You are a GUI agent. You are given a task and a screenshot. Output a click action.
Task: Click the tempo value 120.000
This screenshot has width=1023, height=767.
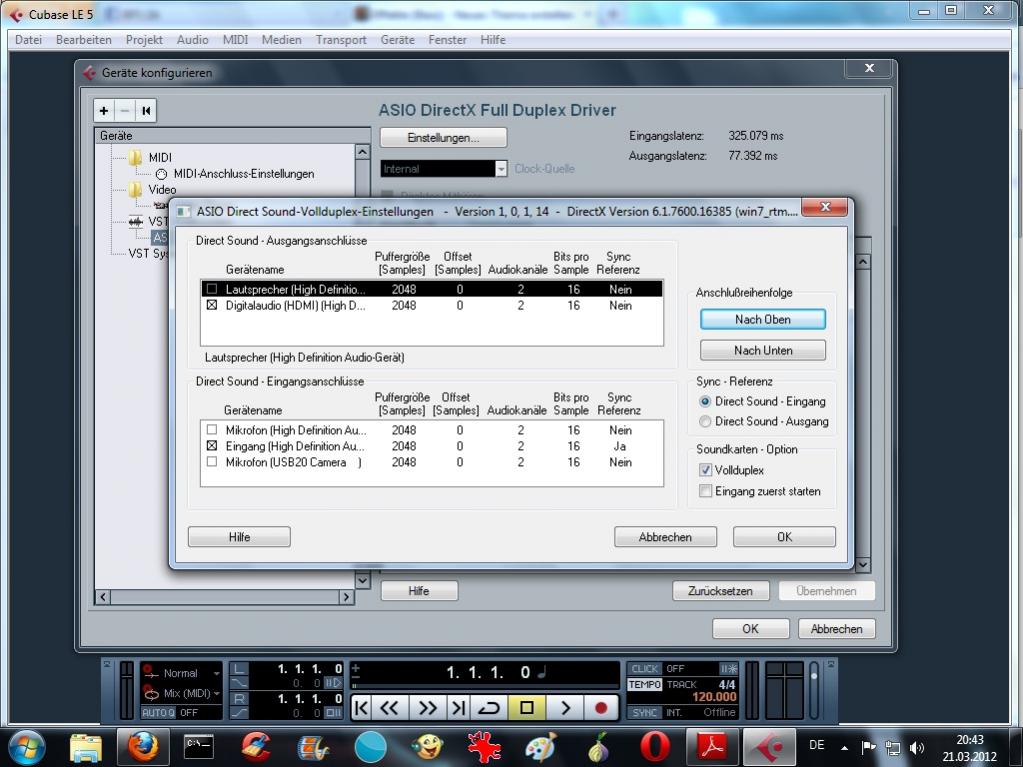[714, 697]
